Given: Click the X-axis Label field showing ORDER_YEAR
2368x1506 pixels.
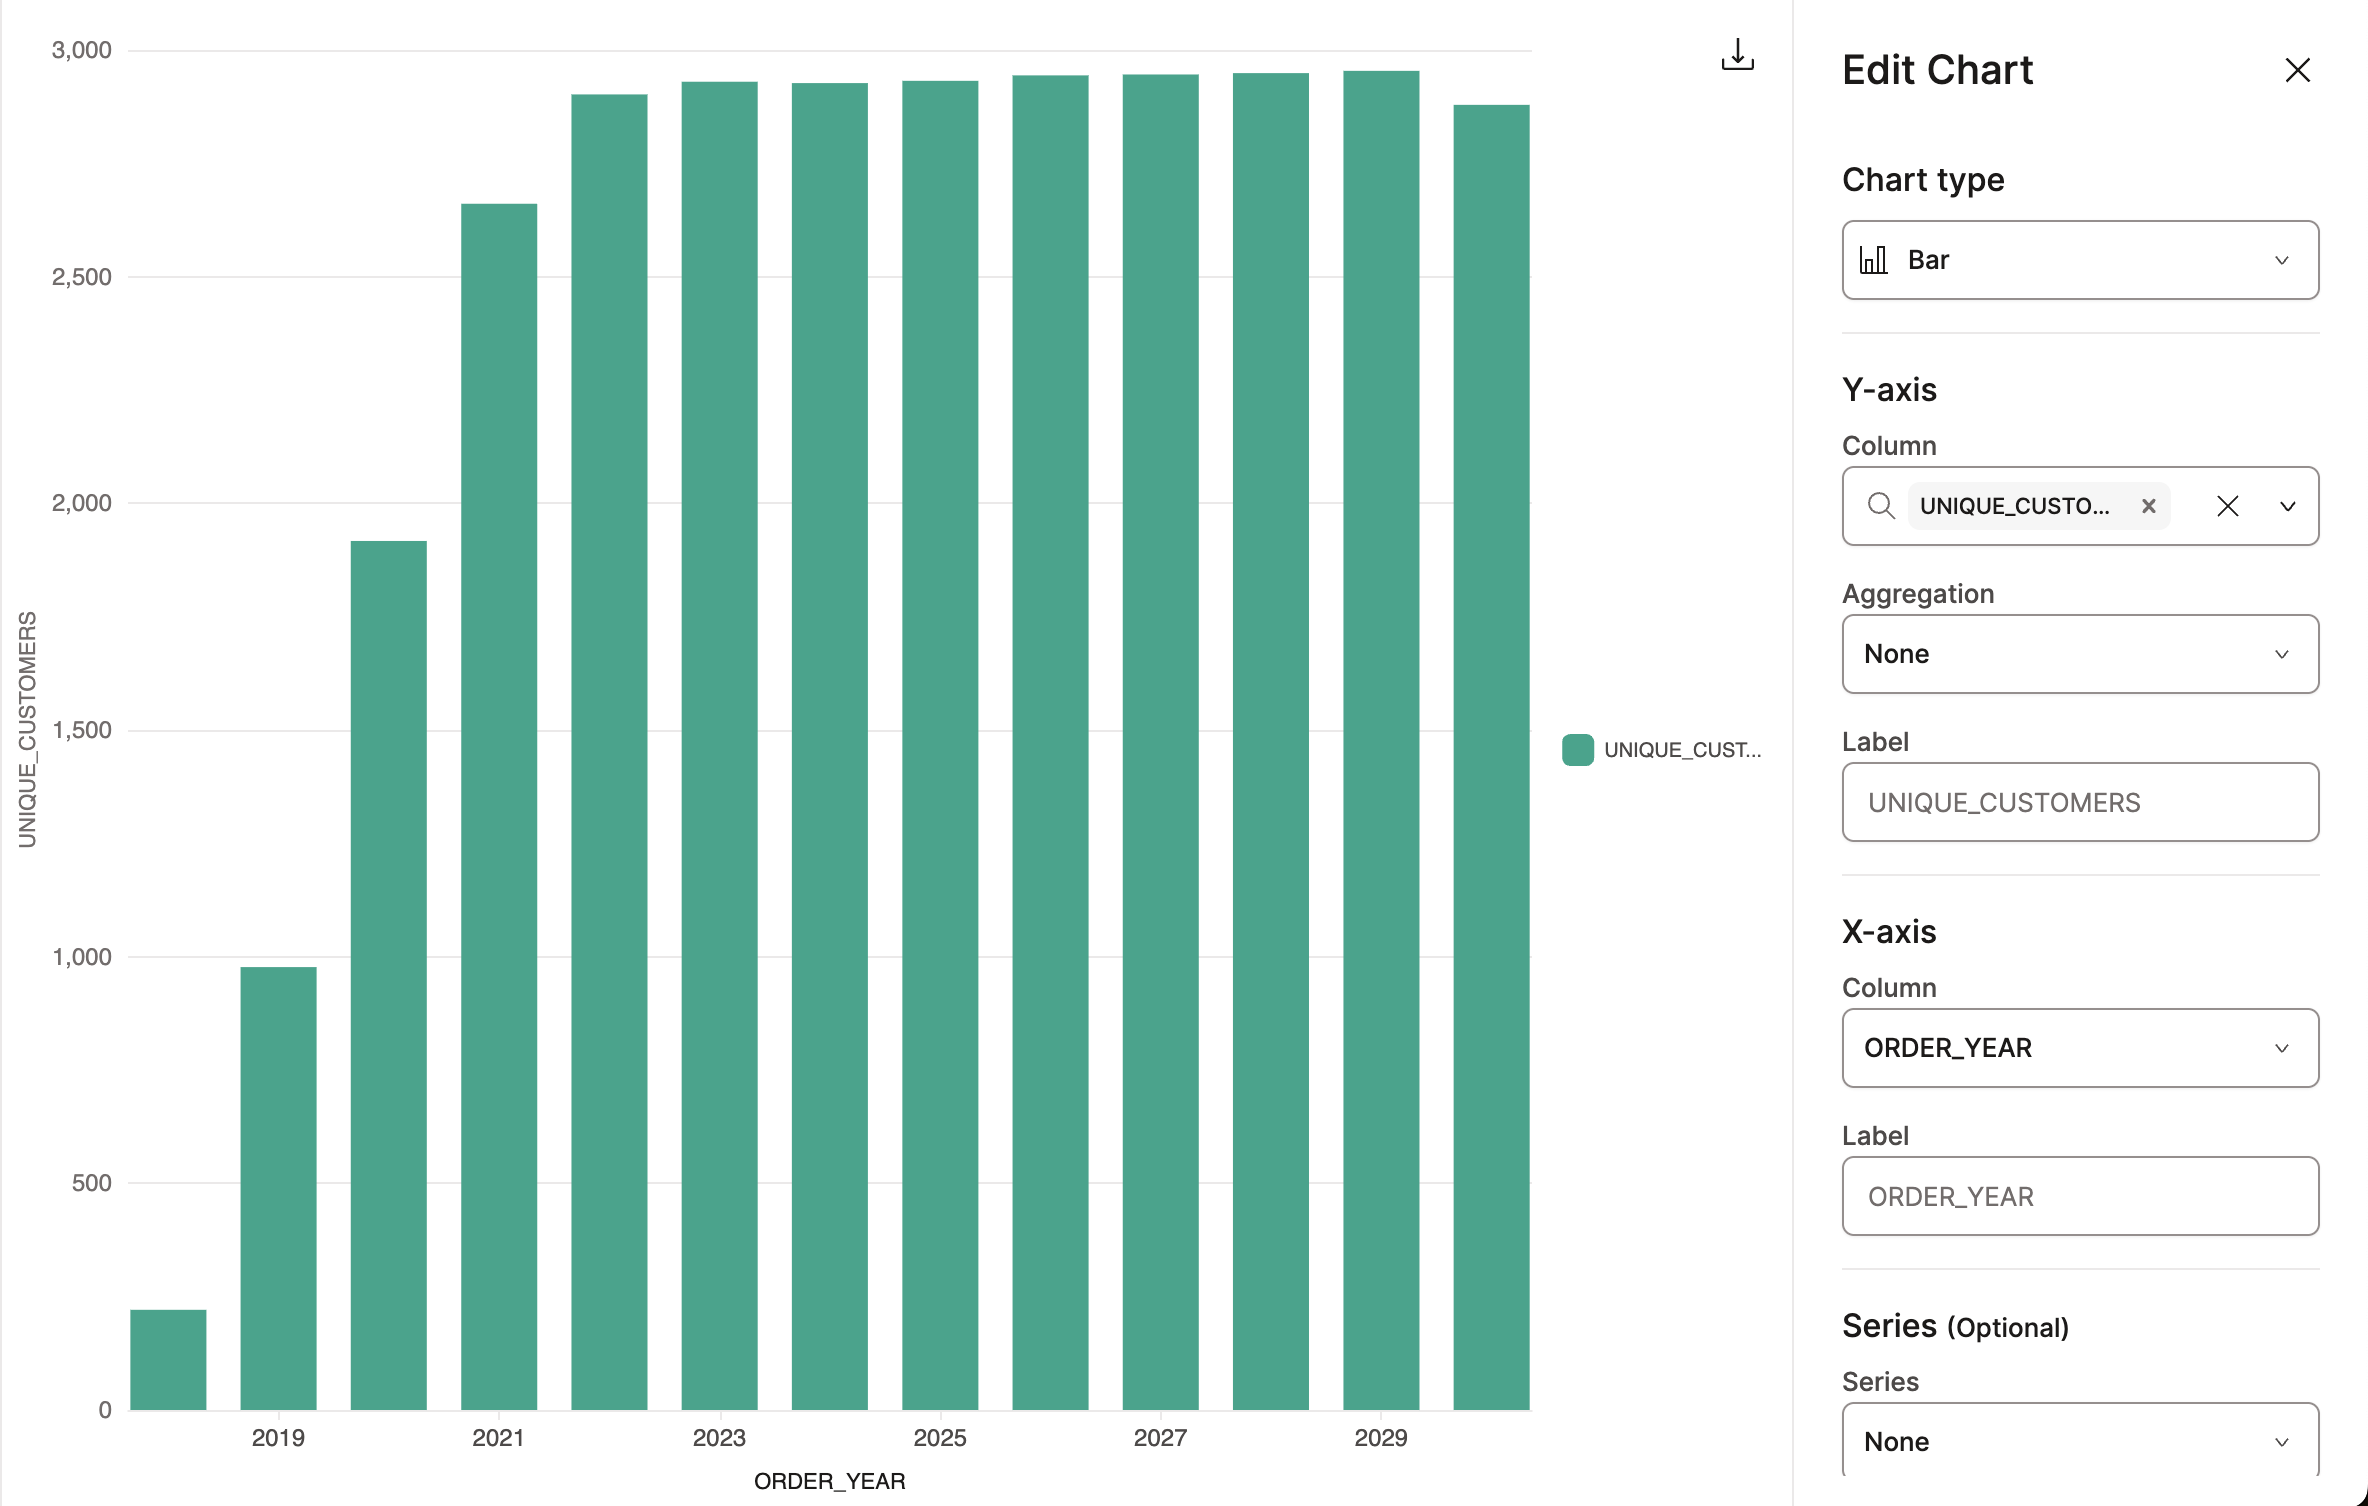Looking at the screenshot, I should 2080,1196.
